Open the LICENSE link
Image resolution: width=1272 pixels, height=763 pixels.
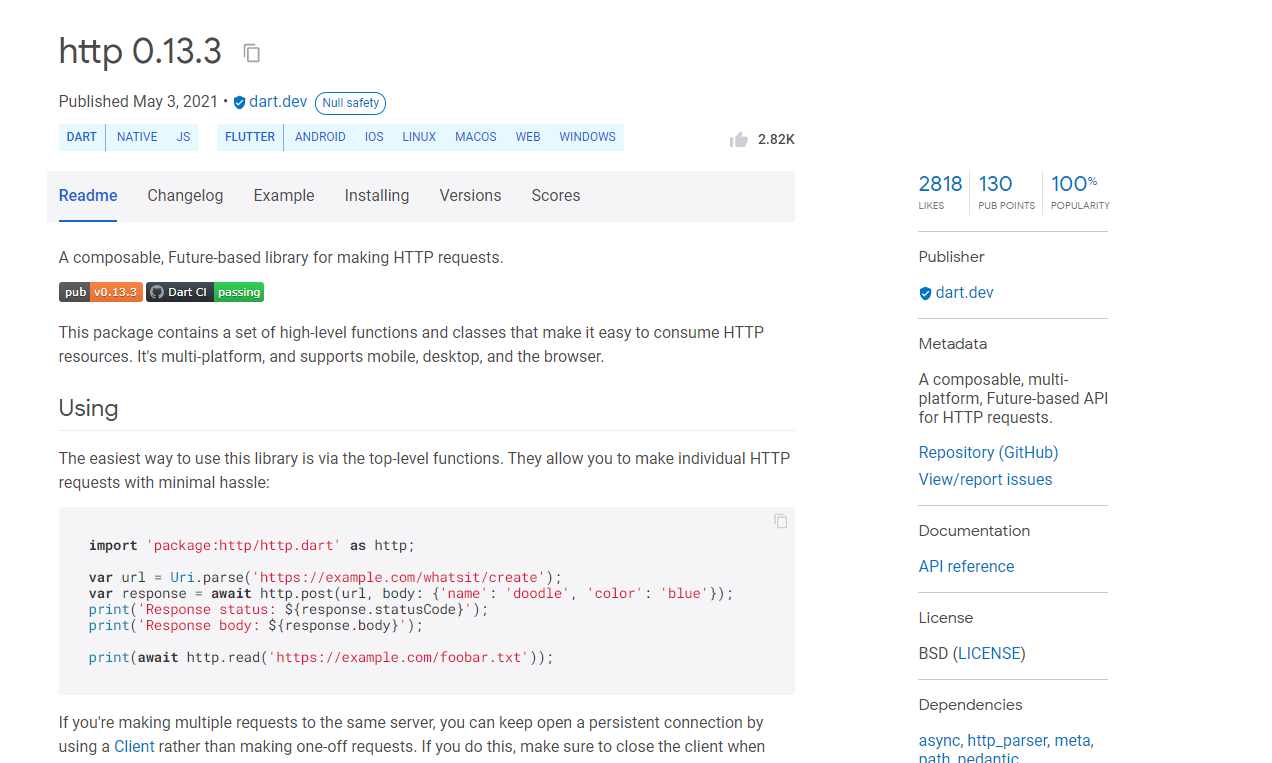pos(990,654)
